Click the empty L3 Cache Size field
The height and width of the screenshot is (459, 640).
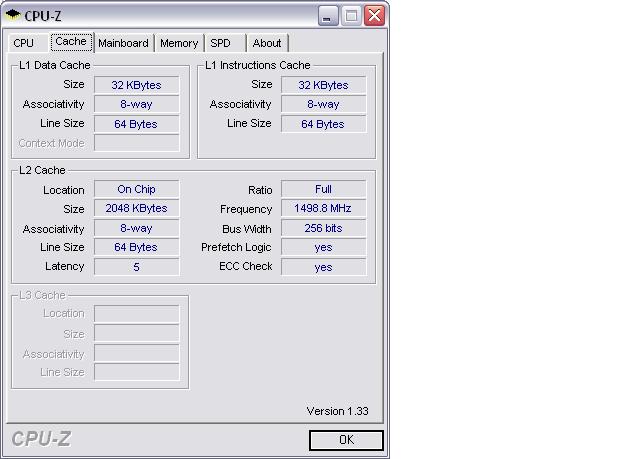pos(136,333)
